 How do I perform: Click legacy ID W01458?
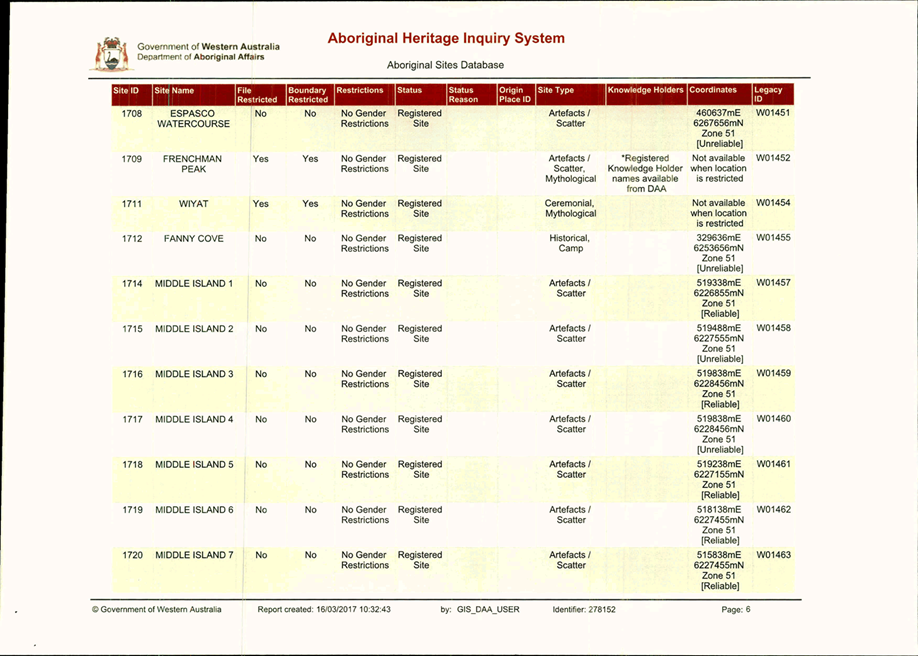click(x=773, y=328)
